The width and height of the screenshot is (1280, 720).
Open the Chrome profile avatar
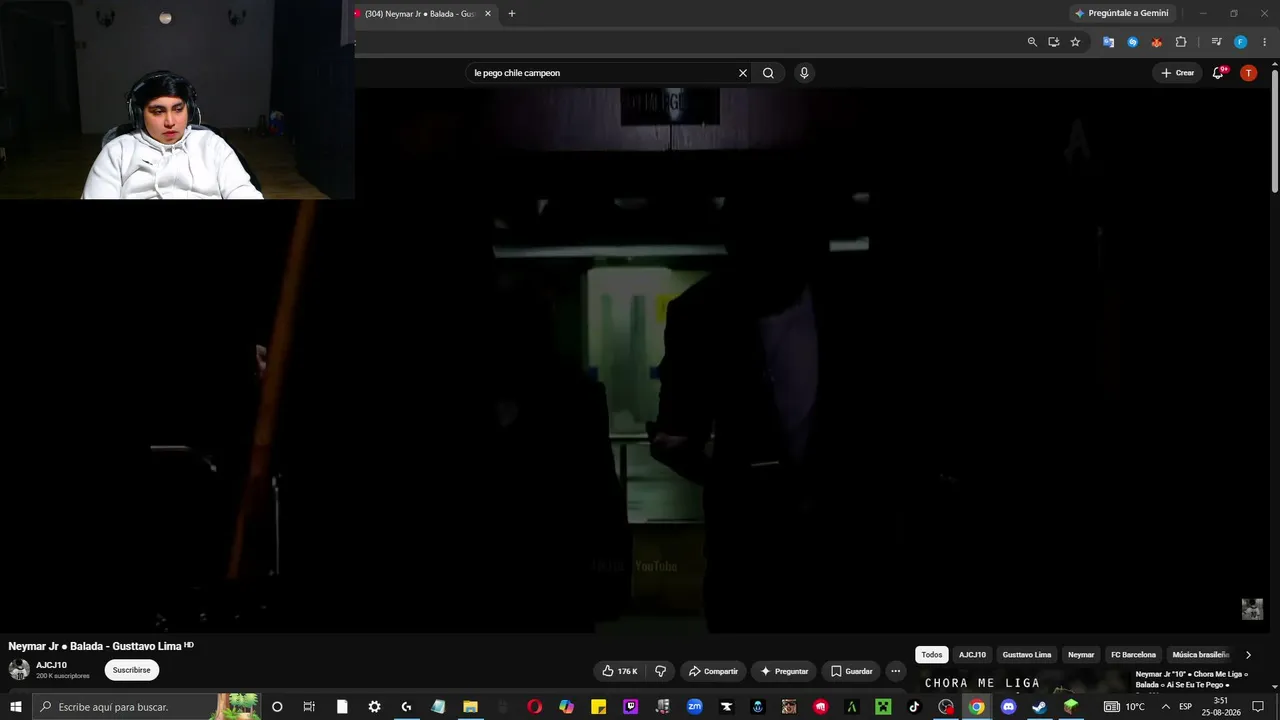click(1240, 42)
